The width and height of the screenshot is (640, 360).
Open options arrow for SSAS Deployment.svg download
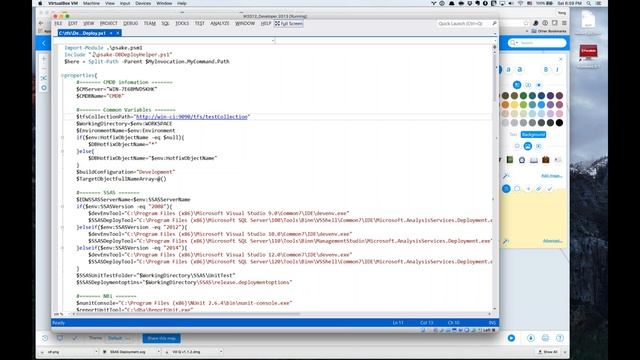point(158,352)
